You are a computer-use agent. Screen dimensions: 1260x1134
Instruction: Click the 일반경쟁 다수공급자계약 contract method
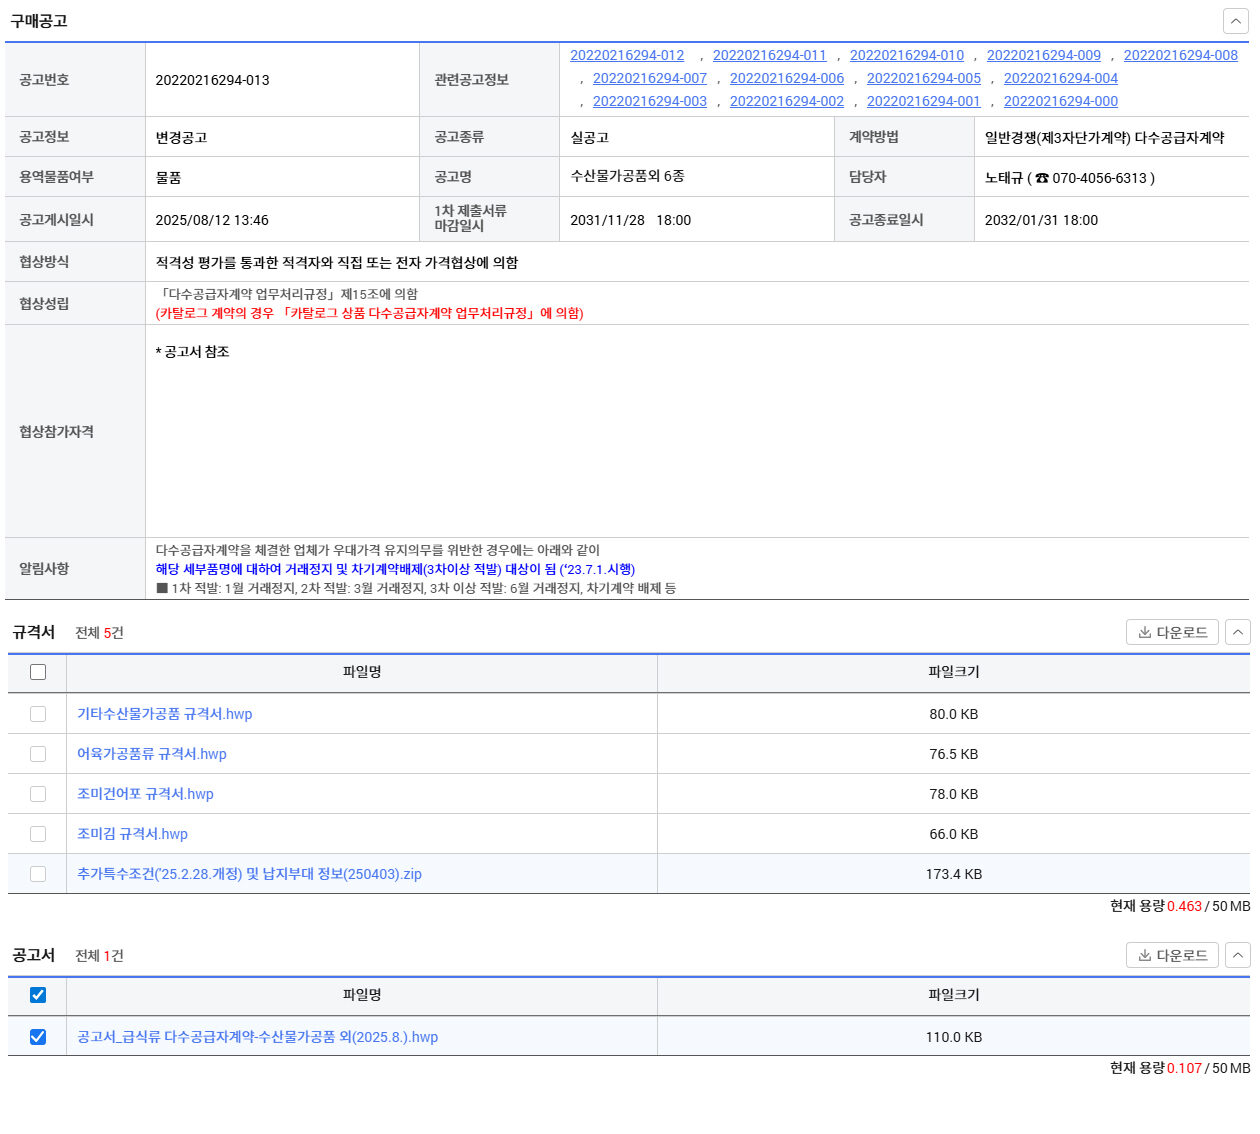pyautogui.click(x=1104, y=138)
